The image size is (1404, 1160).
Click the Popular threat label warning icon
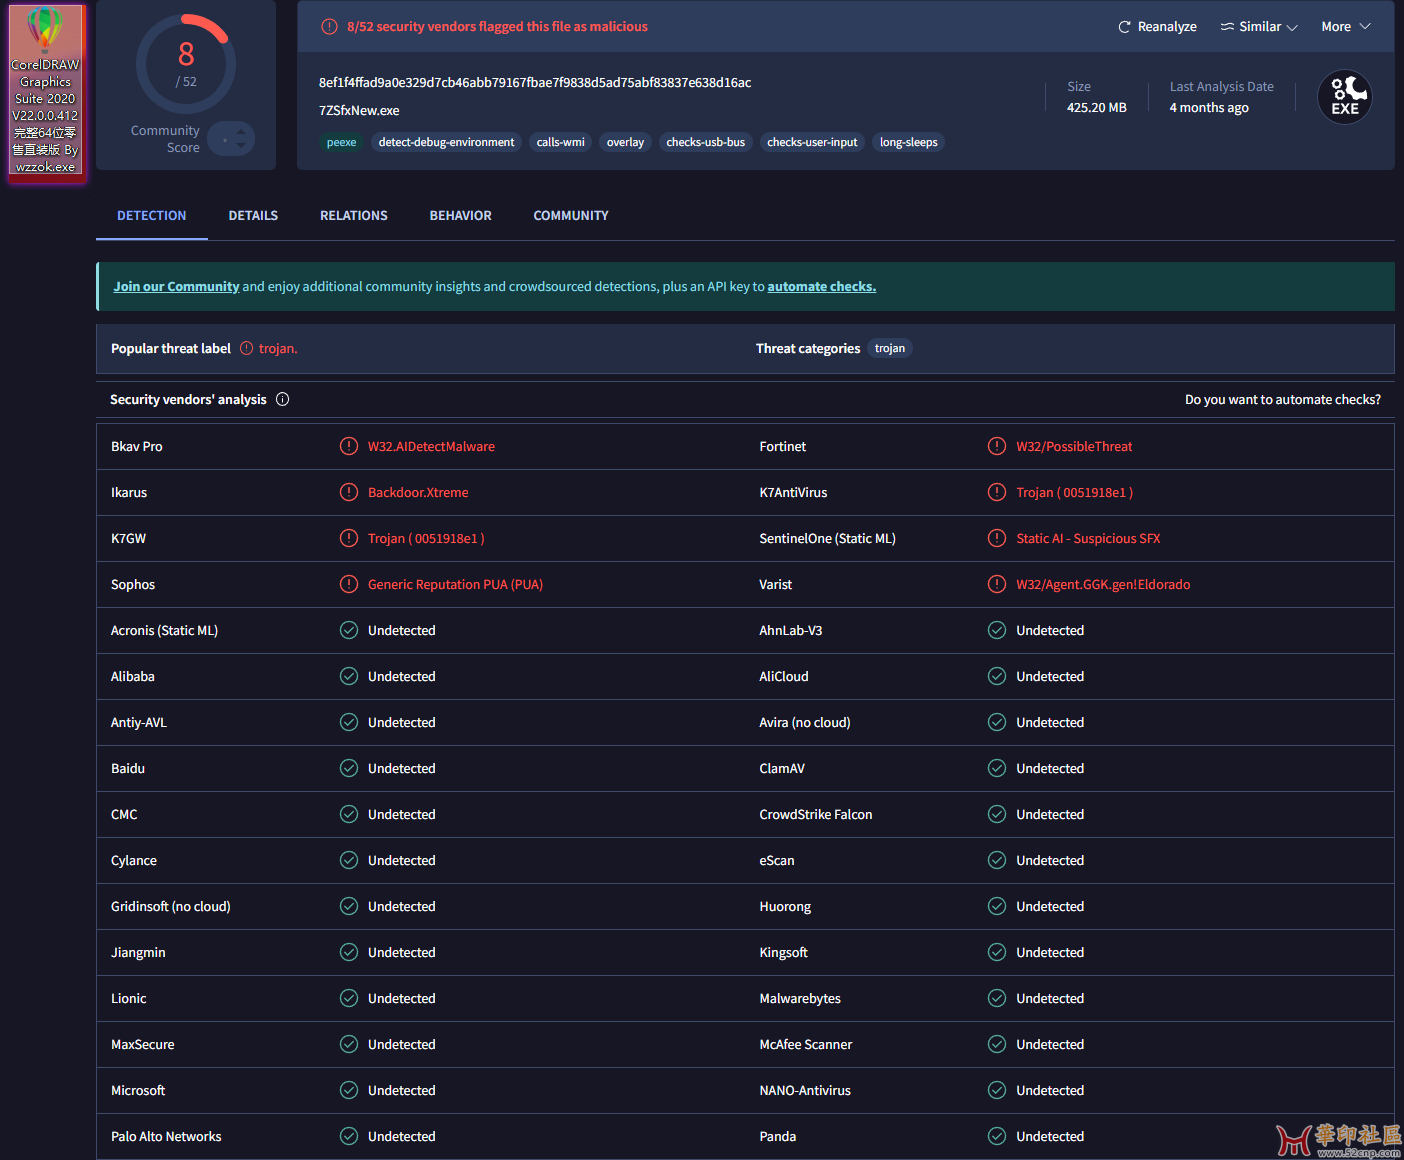coord(247,348)
